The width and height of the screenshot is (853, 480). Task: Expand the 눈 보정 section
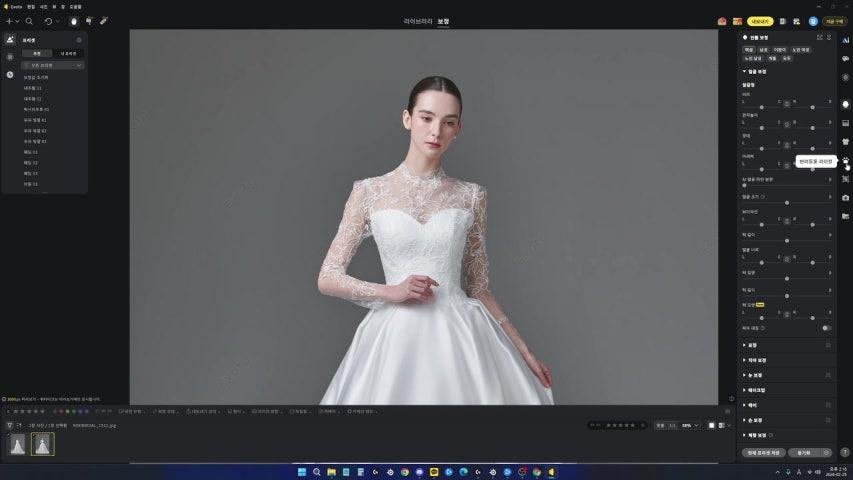coord(744,375)
